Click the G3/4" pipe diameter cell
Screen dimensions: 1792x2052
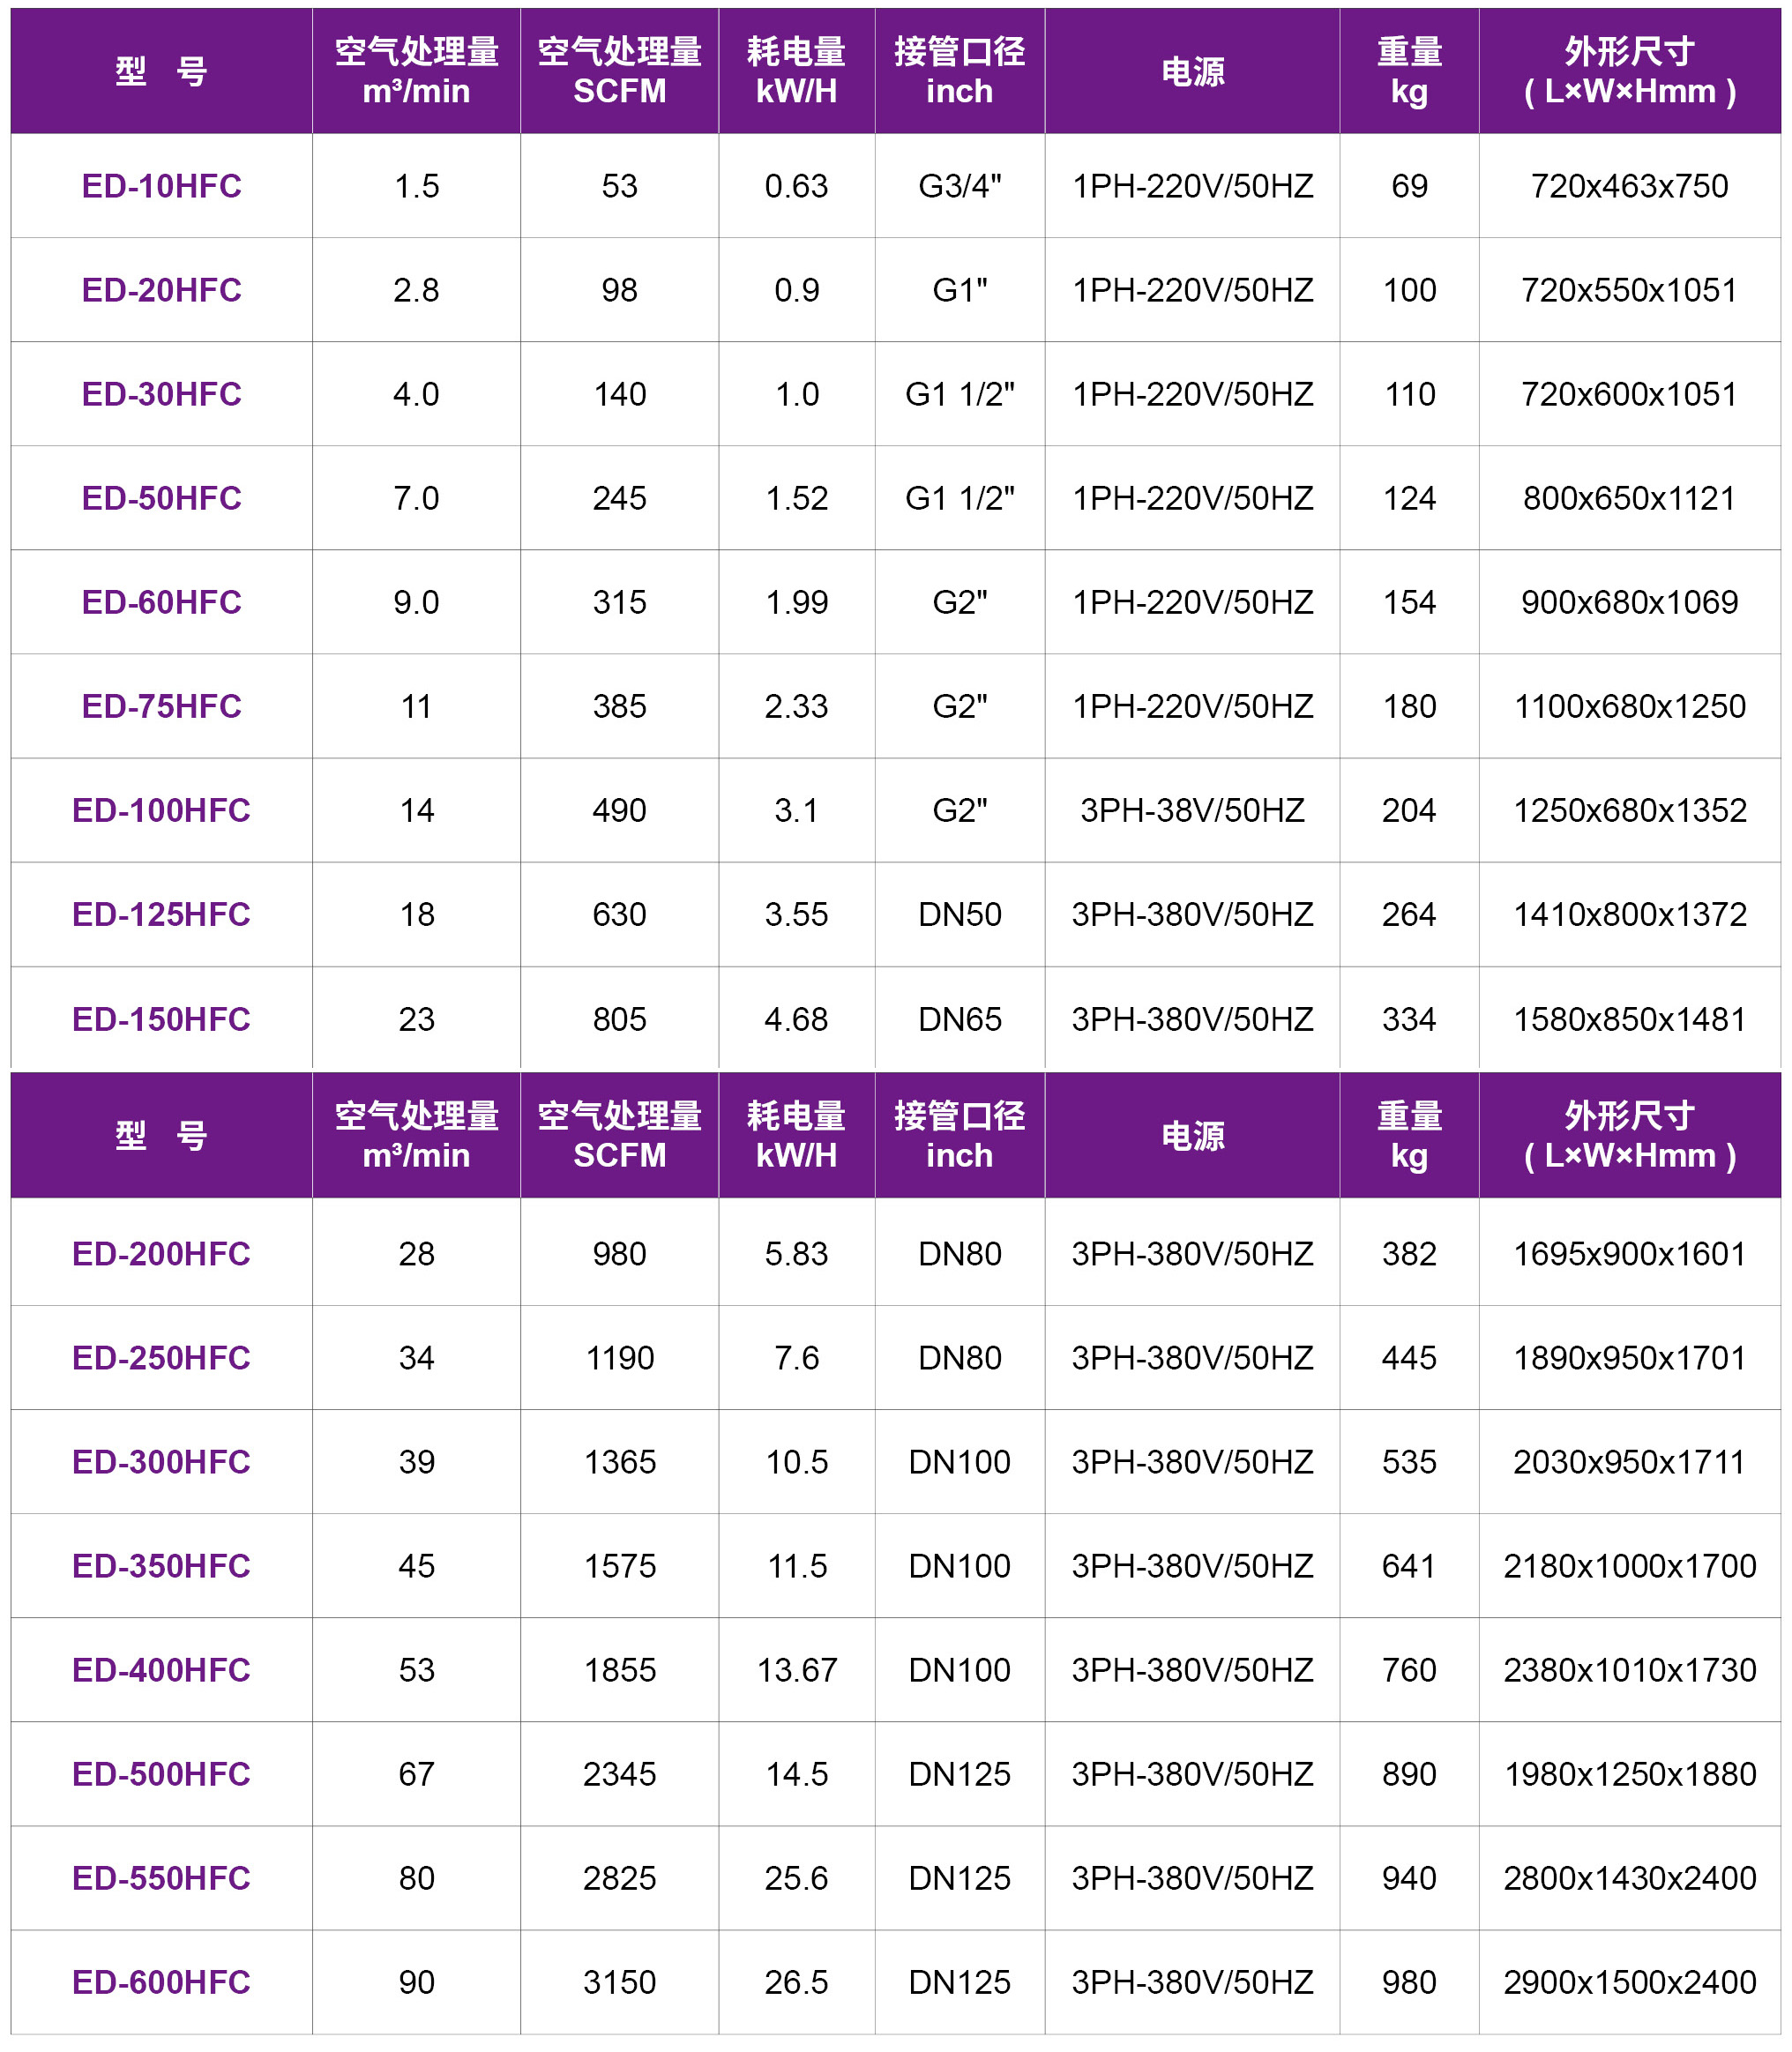coord(959,186)
